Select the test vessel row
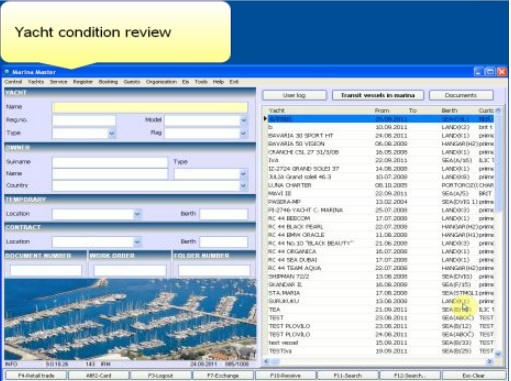This screenshot has width=511, height=381. coord(380,343)
